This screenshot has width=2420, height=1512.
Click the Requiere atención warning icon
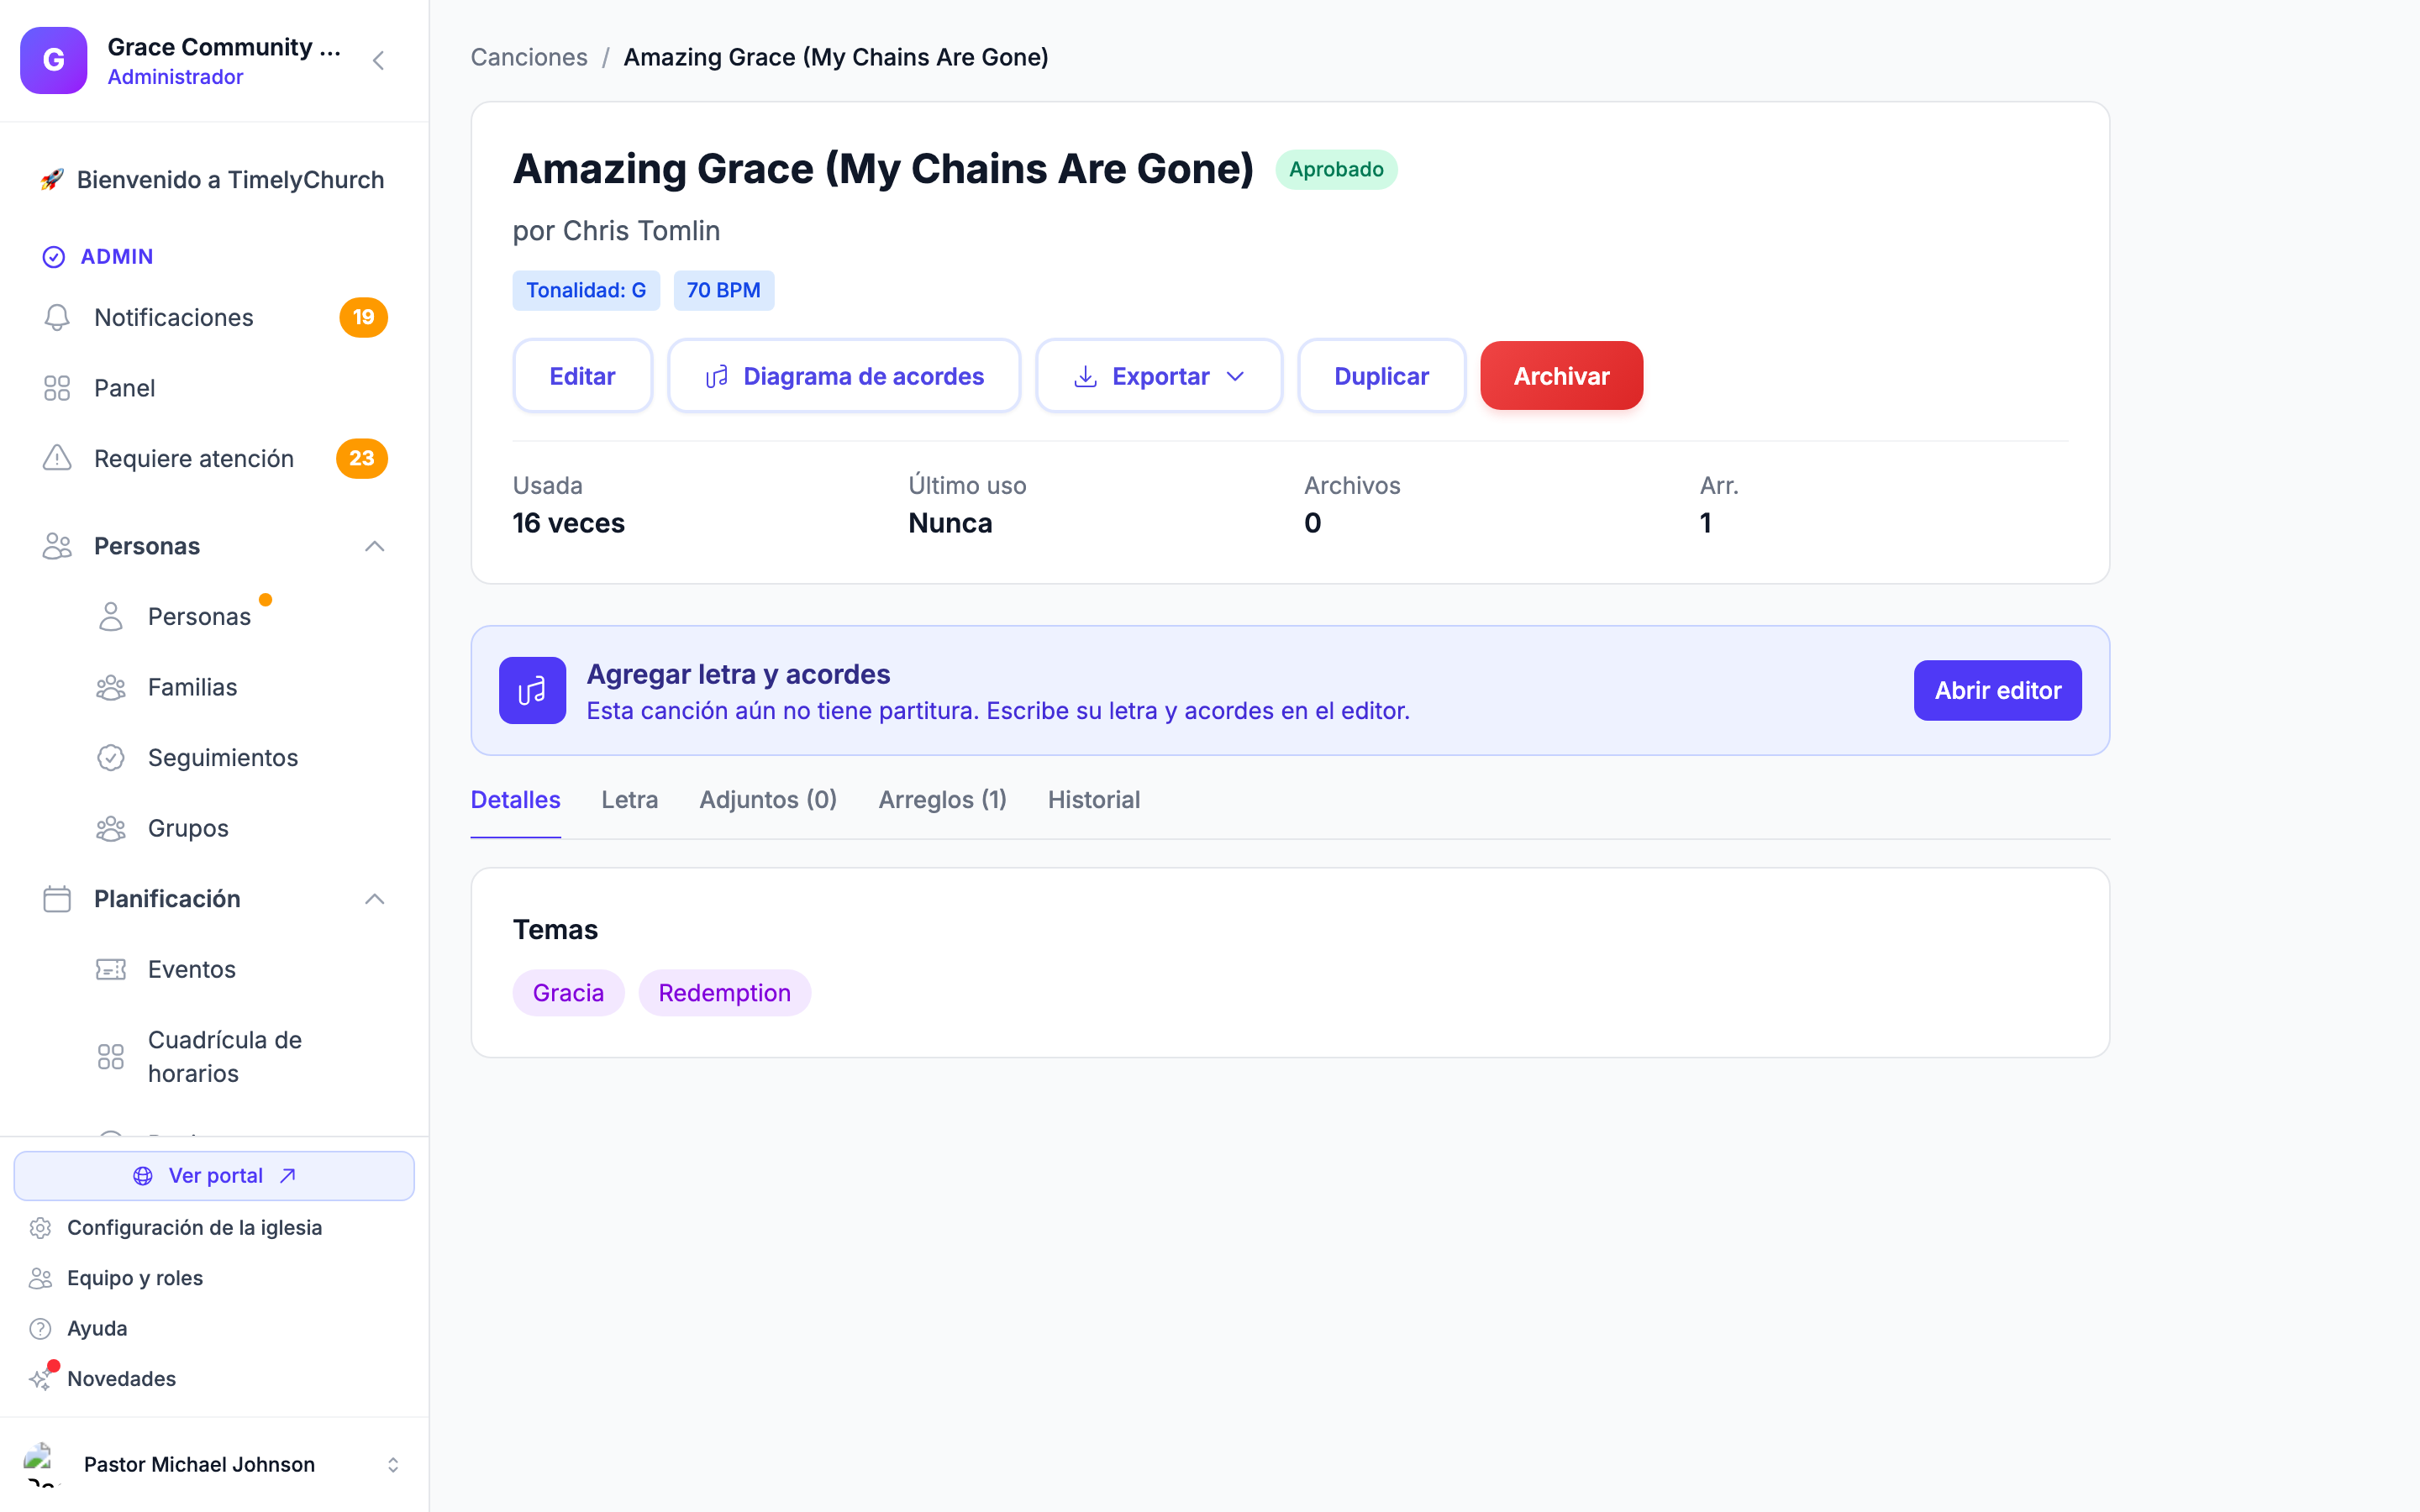(57, 458)
